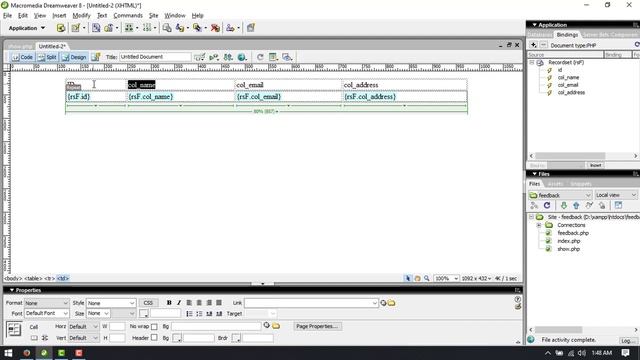Image resolution: width=640 pixels, height=360 pixels.
Task: Click the CSS button in Properties
Action: pyautogui.click(x=148, y=303)
